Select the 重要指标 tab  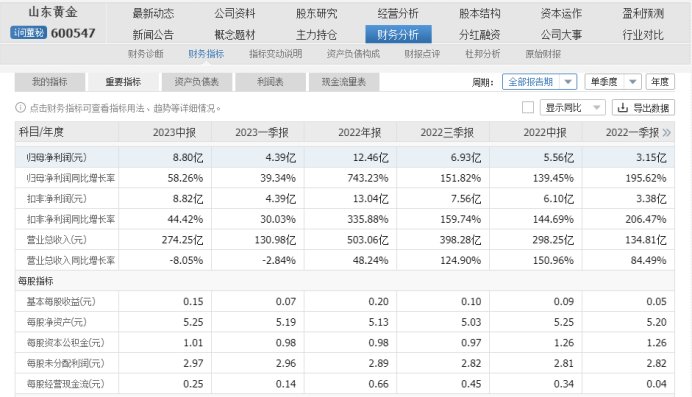point(123,82)
